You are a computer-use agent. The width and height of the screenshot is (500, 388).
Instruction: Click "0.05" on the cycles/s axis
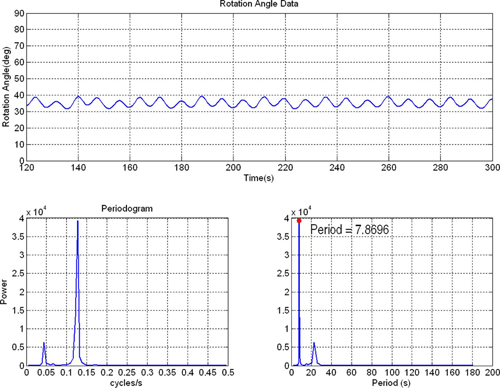(46, 372)
